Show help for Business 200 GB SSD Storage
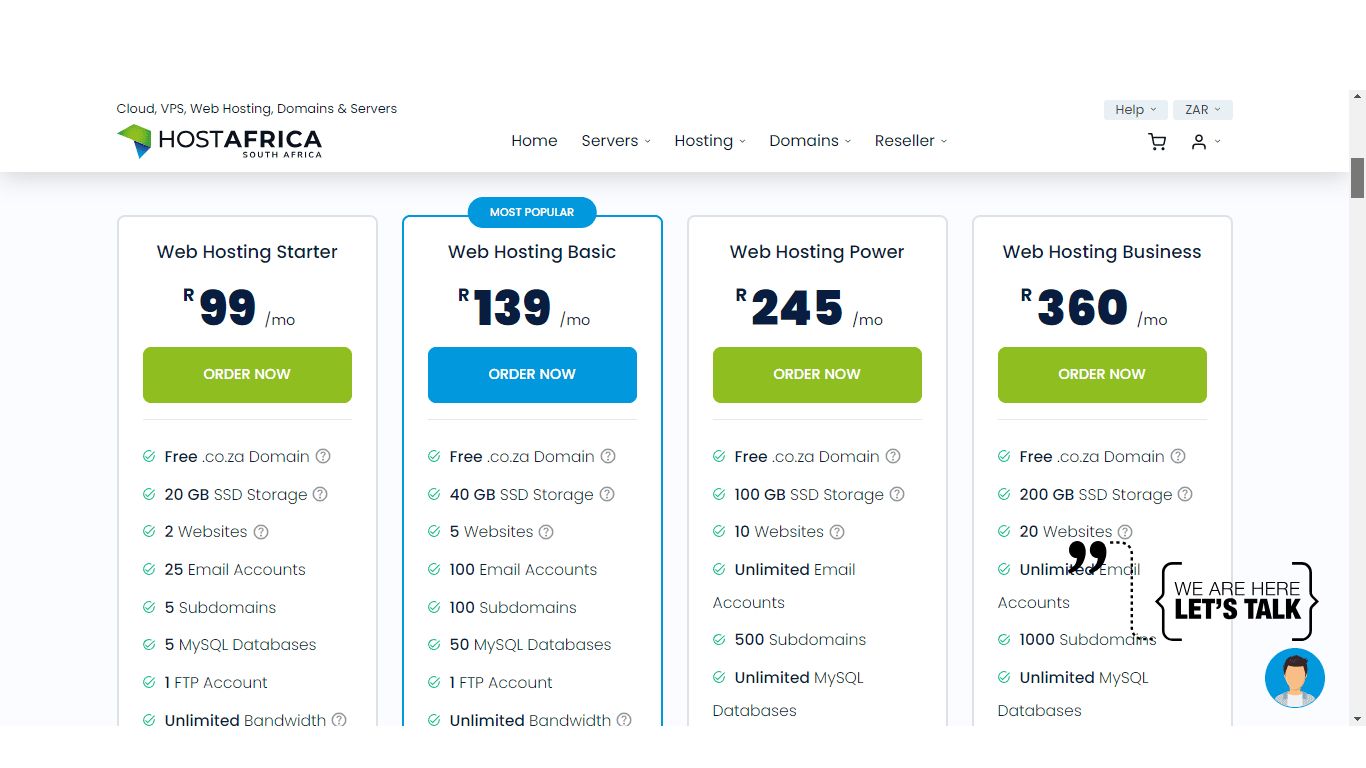This screenshot has height=768, width=1366. point(1185,494)
